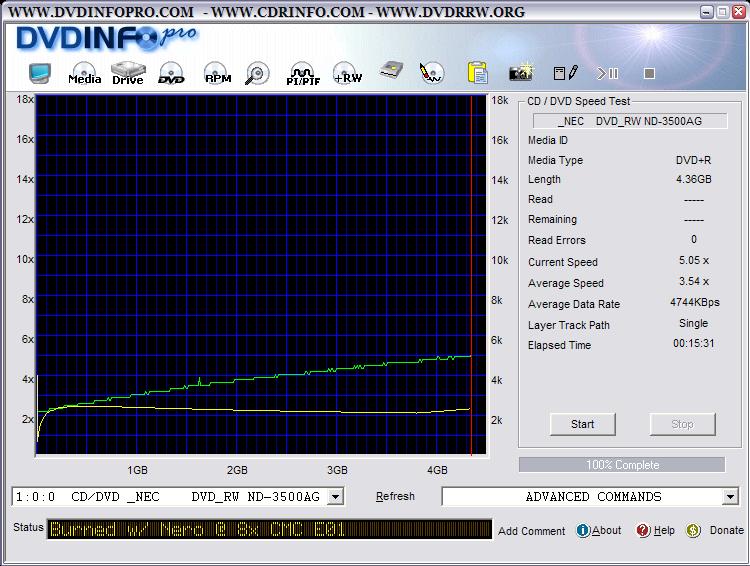
Task: Click Add Comment
Action: (x=531, y=531)
